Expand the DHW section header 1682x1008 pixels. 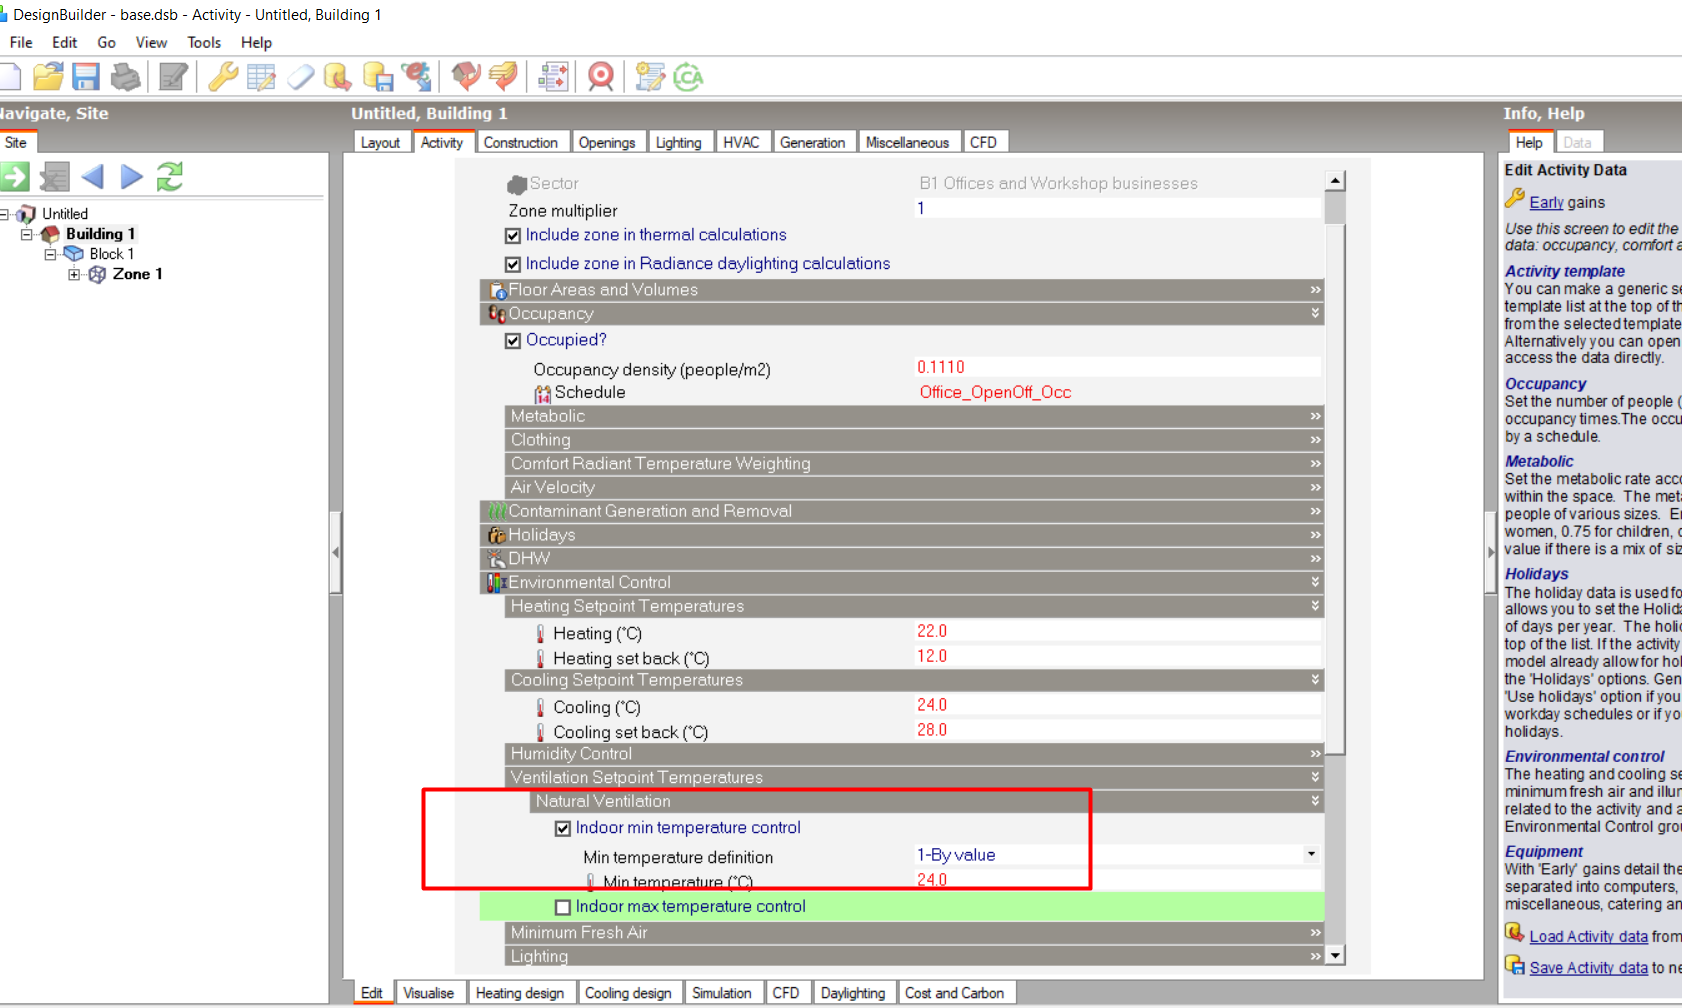tap(902, 559)
